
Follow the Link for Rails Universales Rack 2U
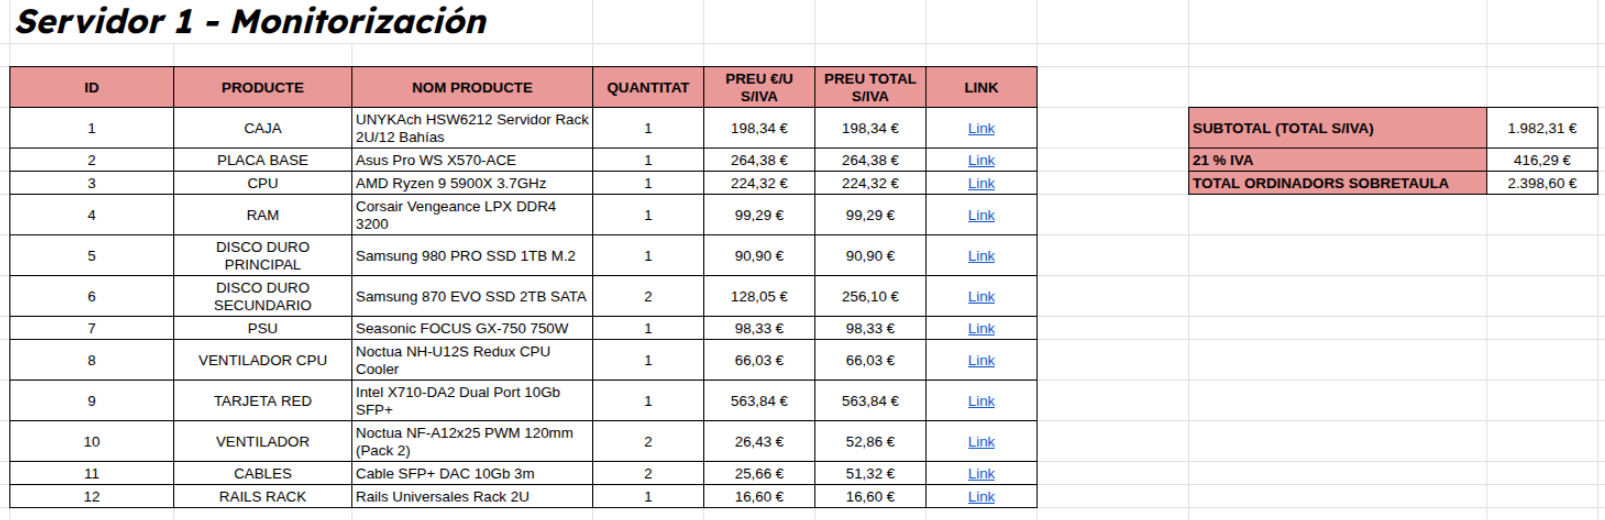click(981, 497)
